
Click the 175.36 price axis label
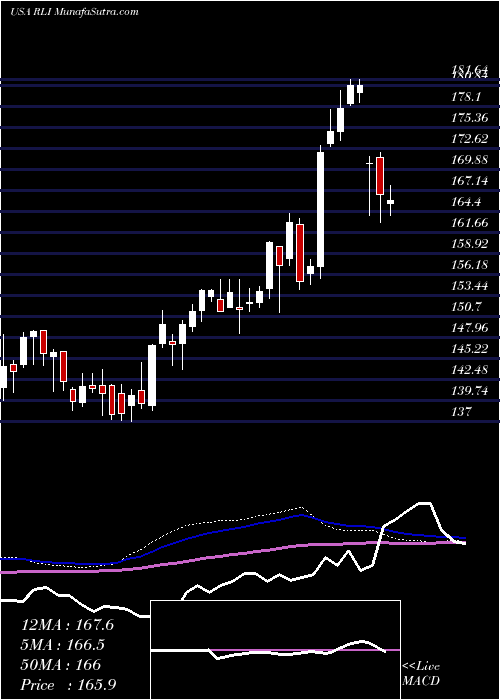click(x=469, y=118)
